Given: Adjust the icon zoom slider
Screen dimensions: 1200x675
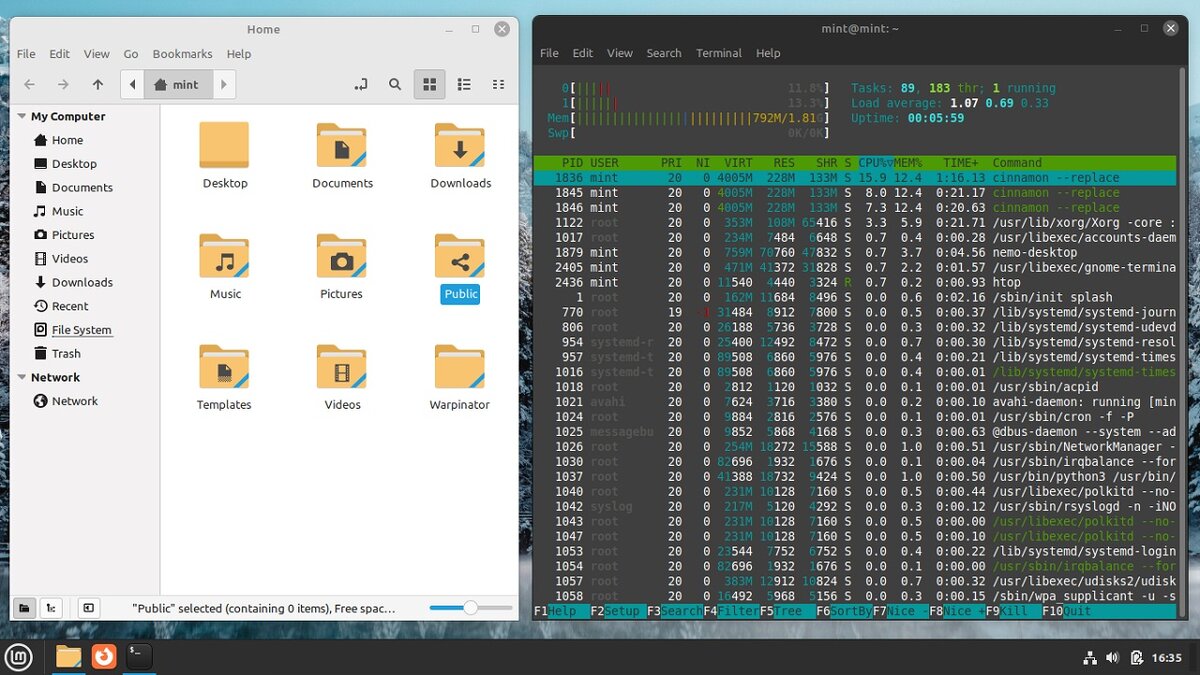Looking at the screenshot, I should (x=469, y=607).
